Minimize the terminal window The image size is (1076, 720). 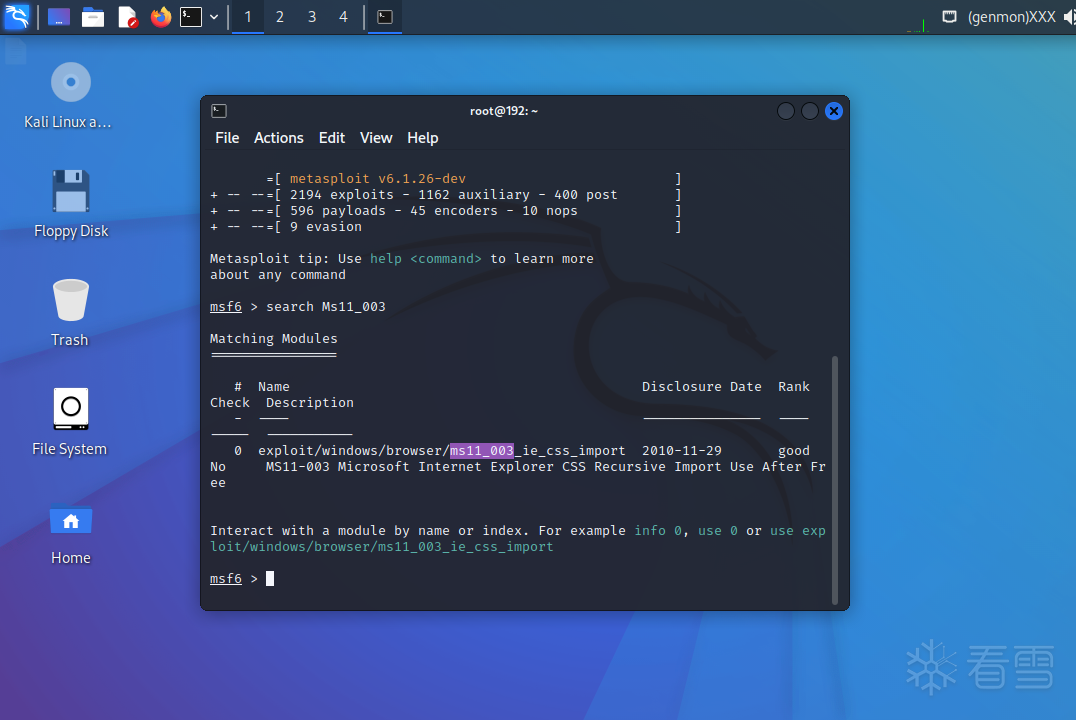coord(786,111)
